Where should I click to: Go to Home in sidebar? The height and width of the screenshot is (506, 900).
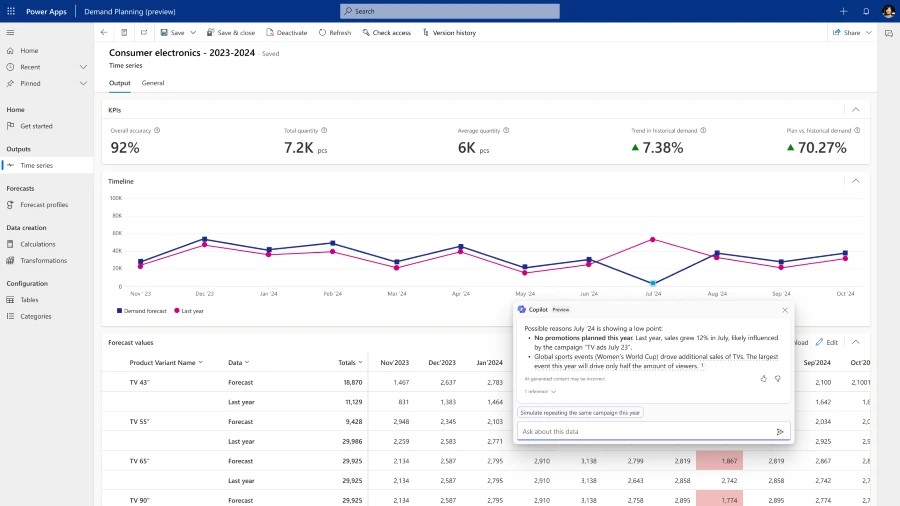tap(29, 50)
